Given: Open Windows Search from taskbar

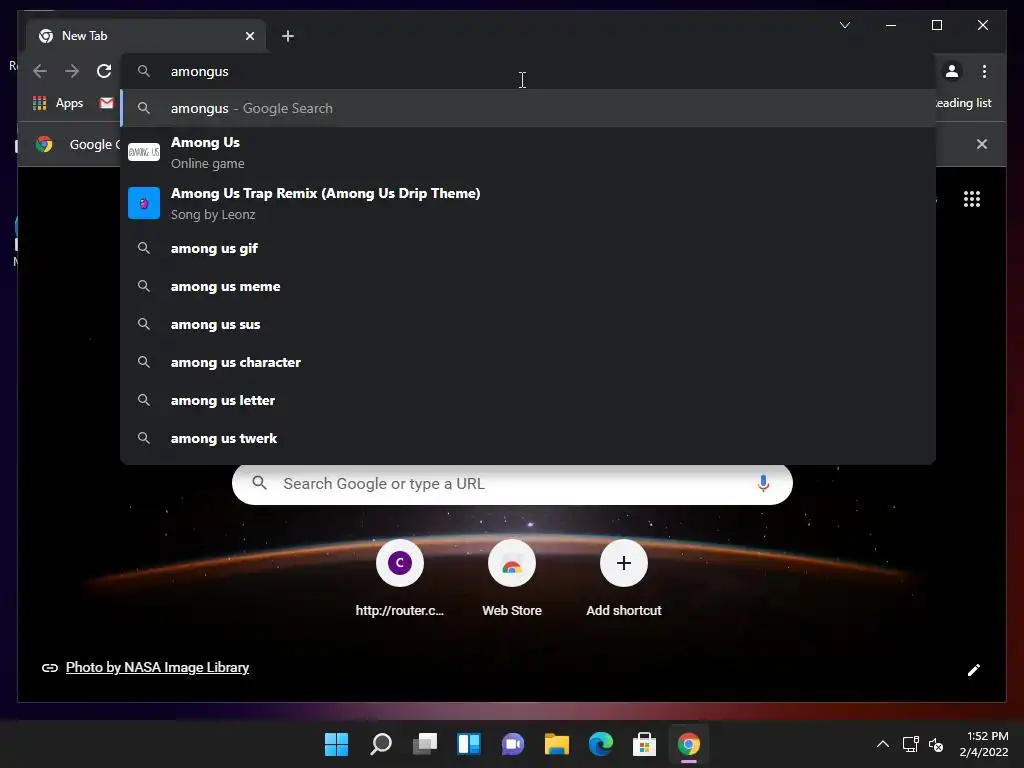Looking at the screenshot, I should pyautogui.click(x=381, y=744).
